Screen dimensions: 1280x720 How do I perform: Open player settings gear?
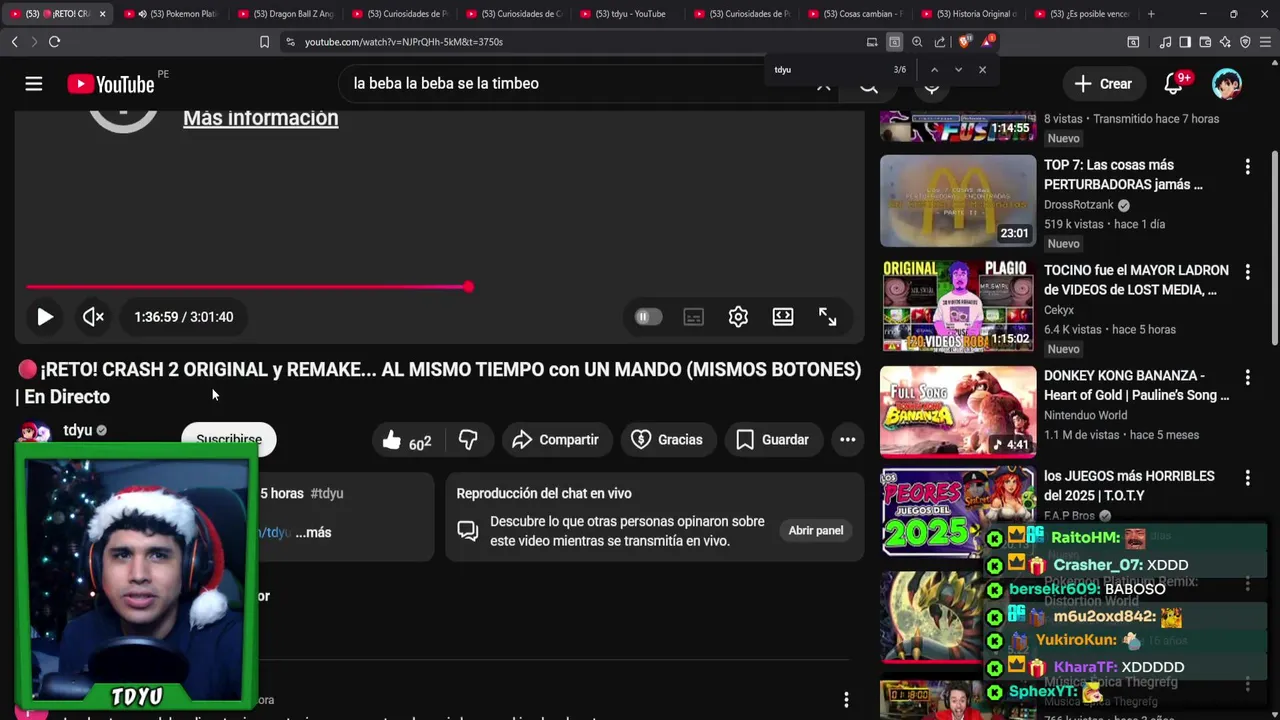click(738, 317)
